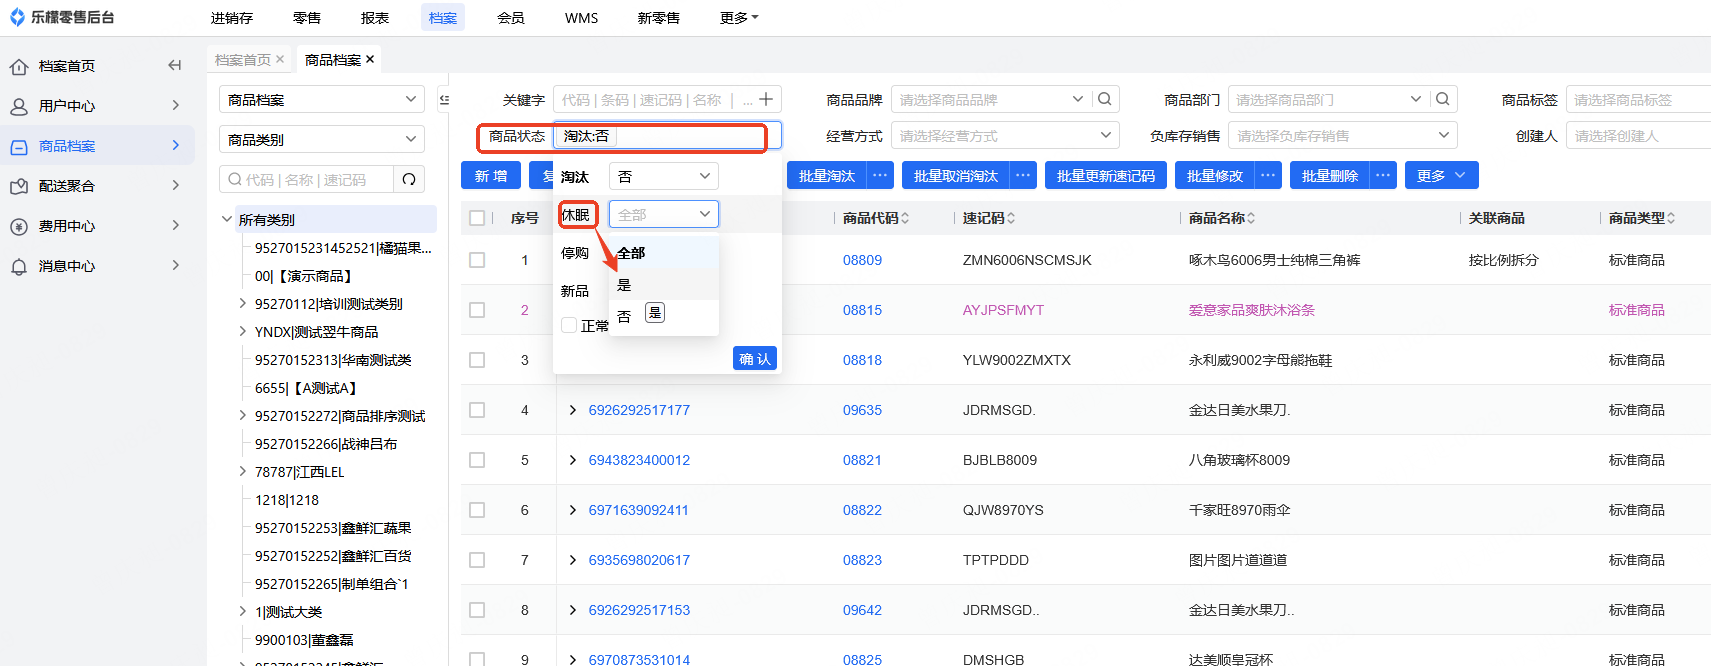Open the top bar 更多 menu
Viewport: 1711px width, 666px height.
[739, 18]
